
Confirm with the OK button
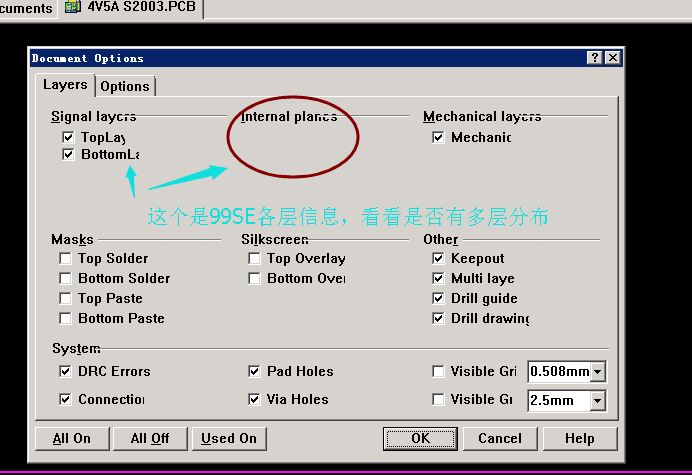[x=420, y=438]
